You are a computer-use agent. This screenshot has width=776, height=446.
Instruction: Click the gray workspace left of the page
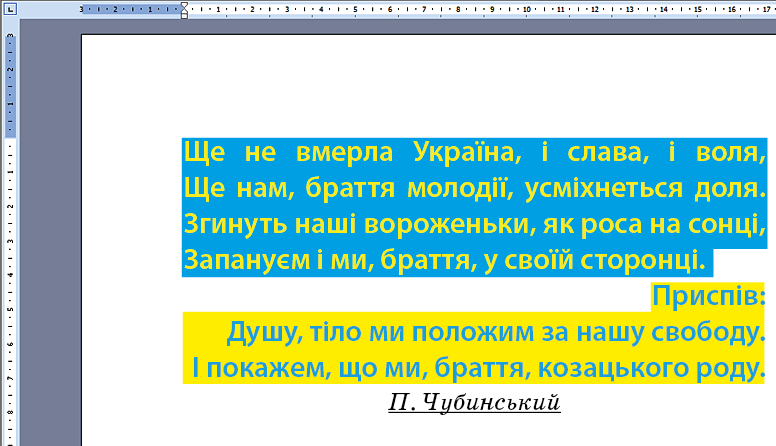[50, 250]
